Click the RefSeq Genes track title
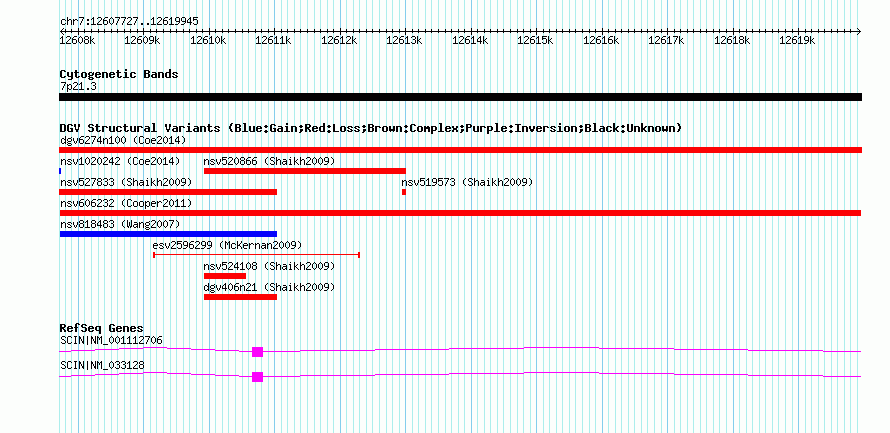Image resolution: width=890 pixels, height=433 pixels. pyautogui.click(x=102, y=329)
